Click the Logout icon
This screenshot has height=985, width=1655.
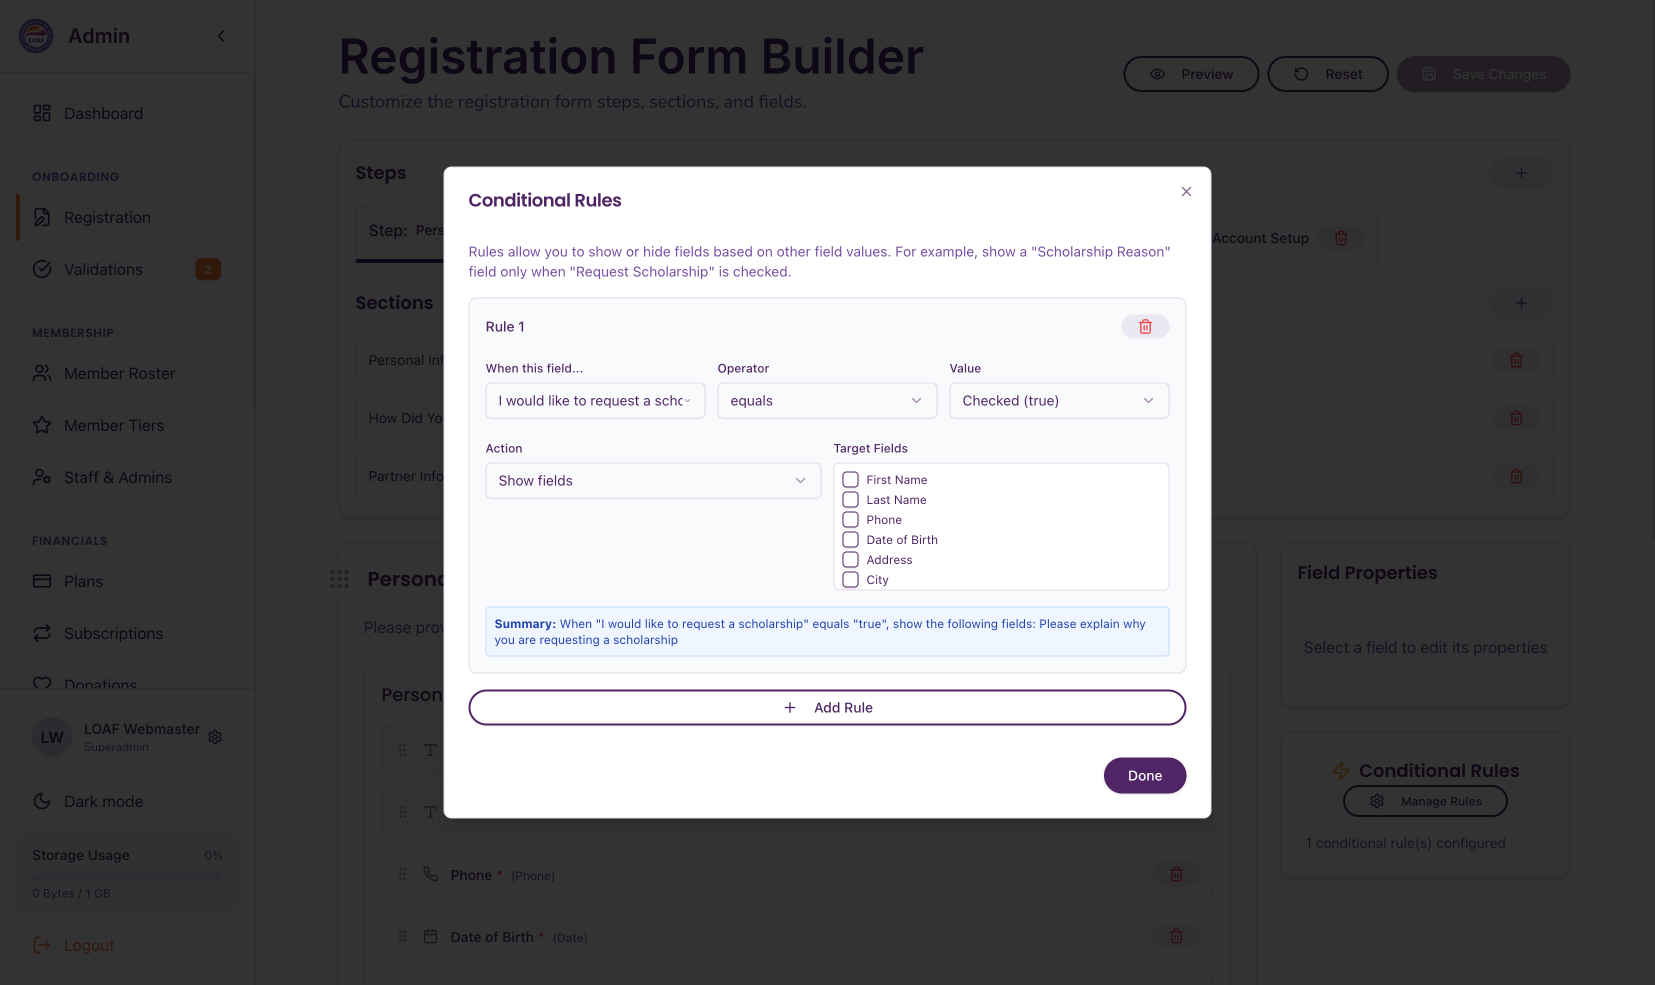(x=42, y=945)
